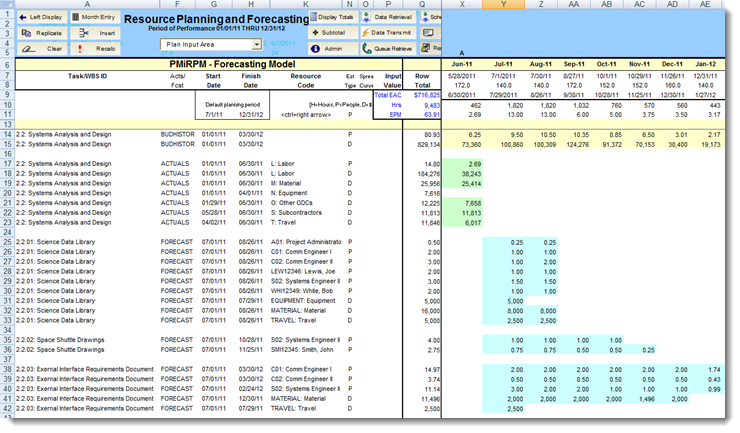The image size is (740, 433).
Task: Select the Jun-11 month header cell
Action: (462, 64)
